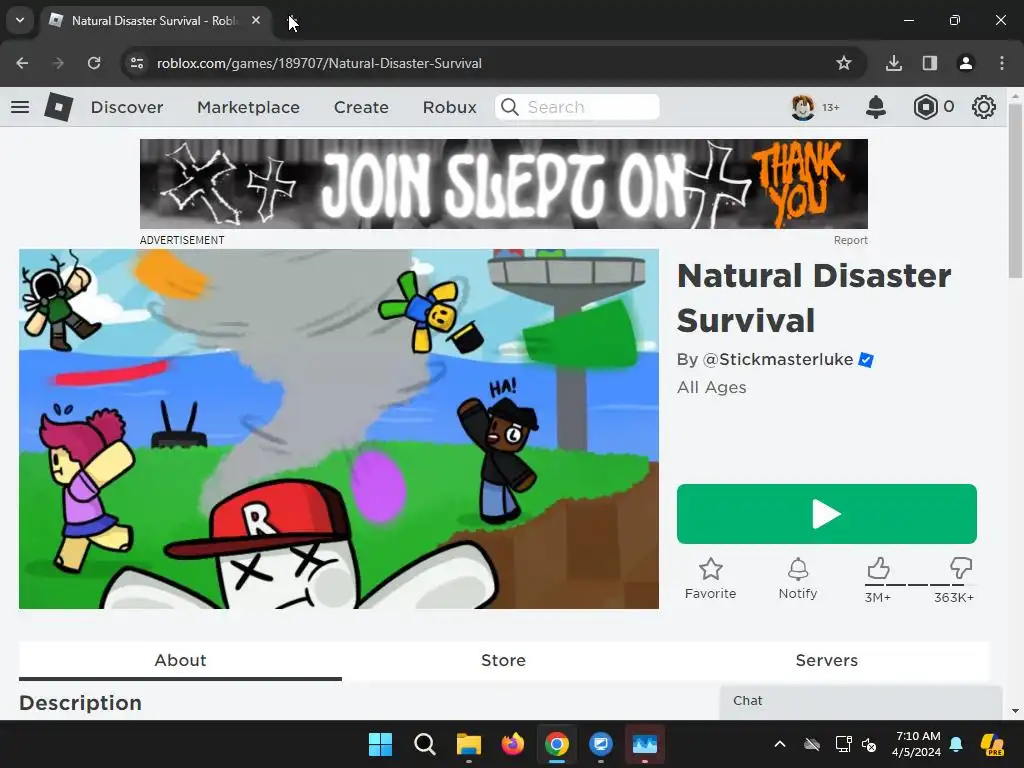Open the Marketplace menu item

tap(248, 107)
